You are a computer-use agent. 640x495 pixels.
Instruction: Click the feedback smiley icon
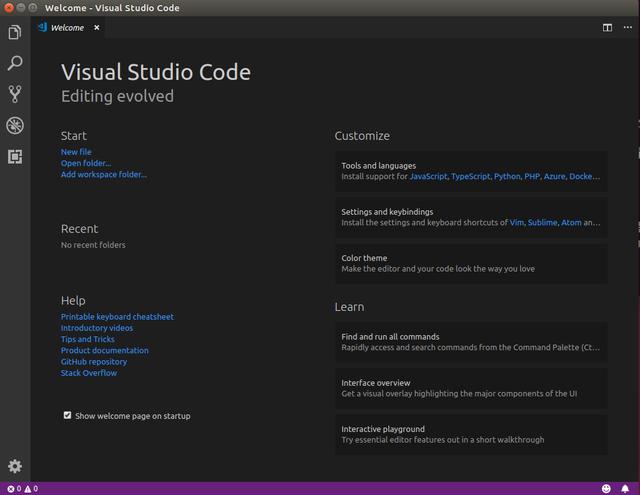click(606, 488)
